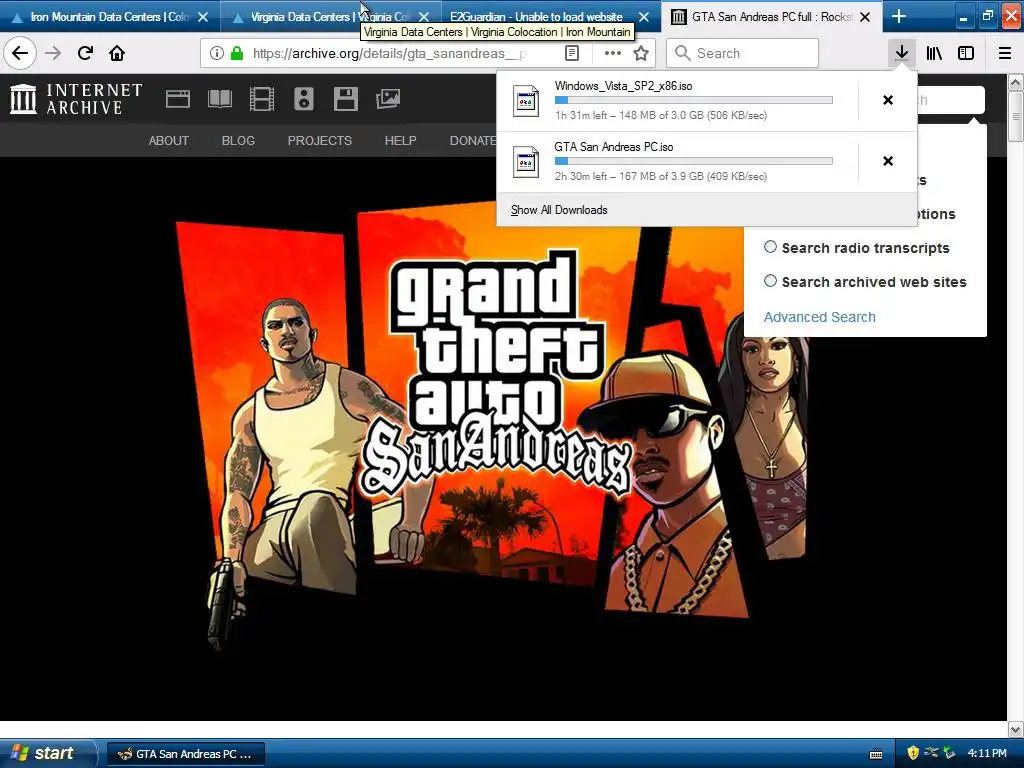
Task: Open the DONATE menu item
Action: click(x=473, y=140)
